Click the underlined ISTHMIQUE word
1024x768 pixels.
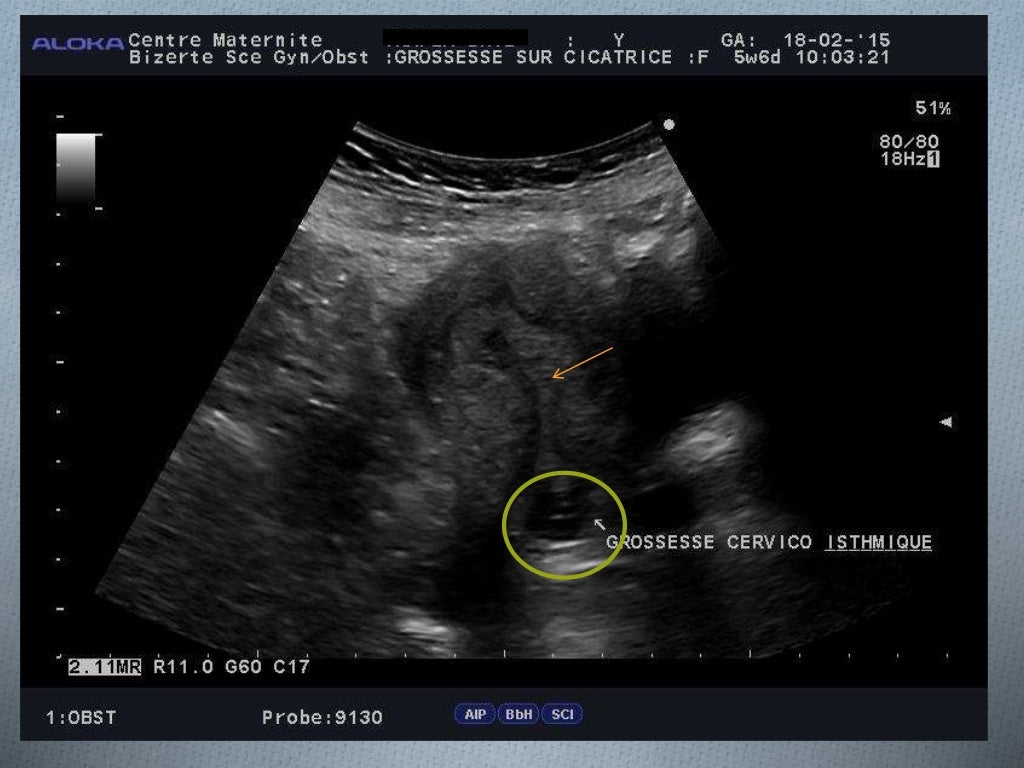click(x=878, y=542)
